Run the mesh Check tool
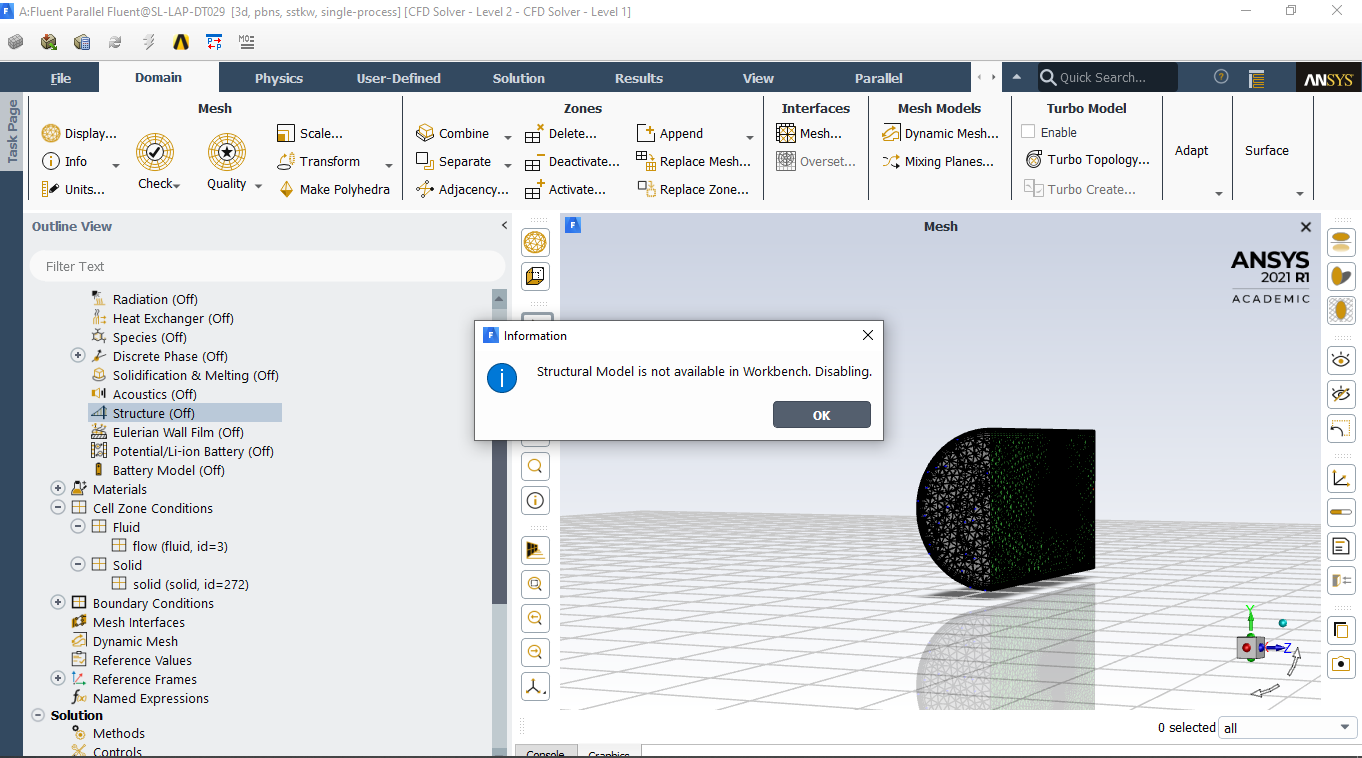Viewport: 1362px width, 758px height. 155,159
